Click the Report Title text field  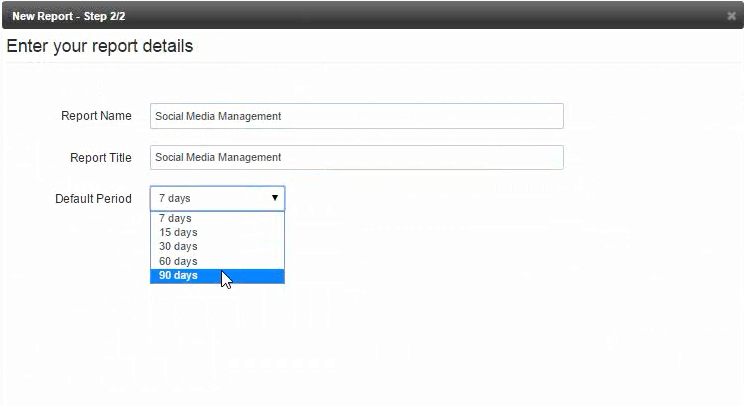pyautogui.click(x=357, y=157)
